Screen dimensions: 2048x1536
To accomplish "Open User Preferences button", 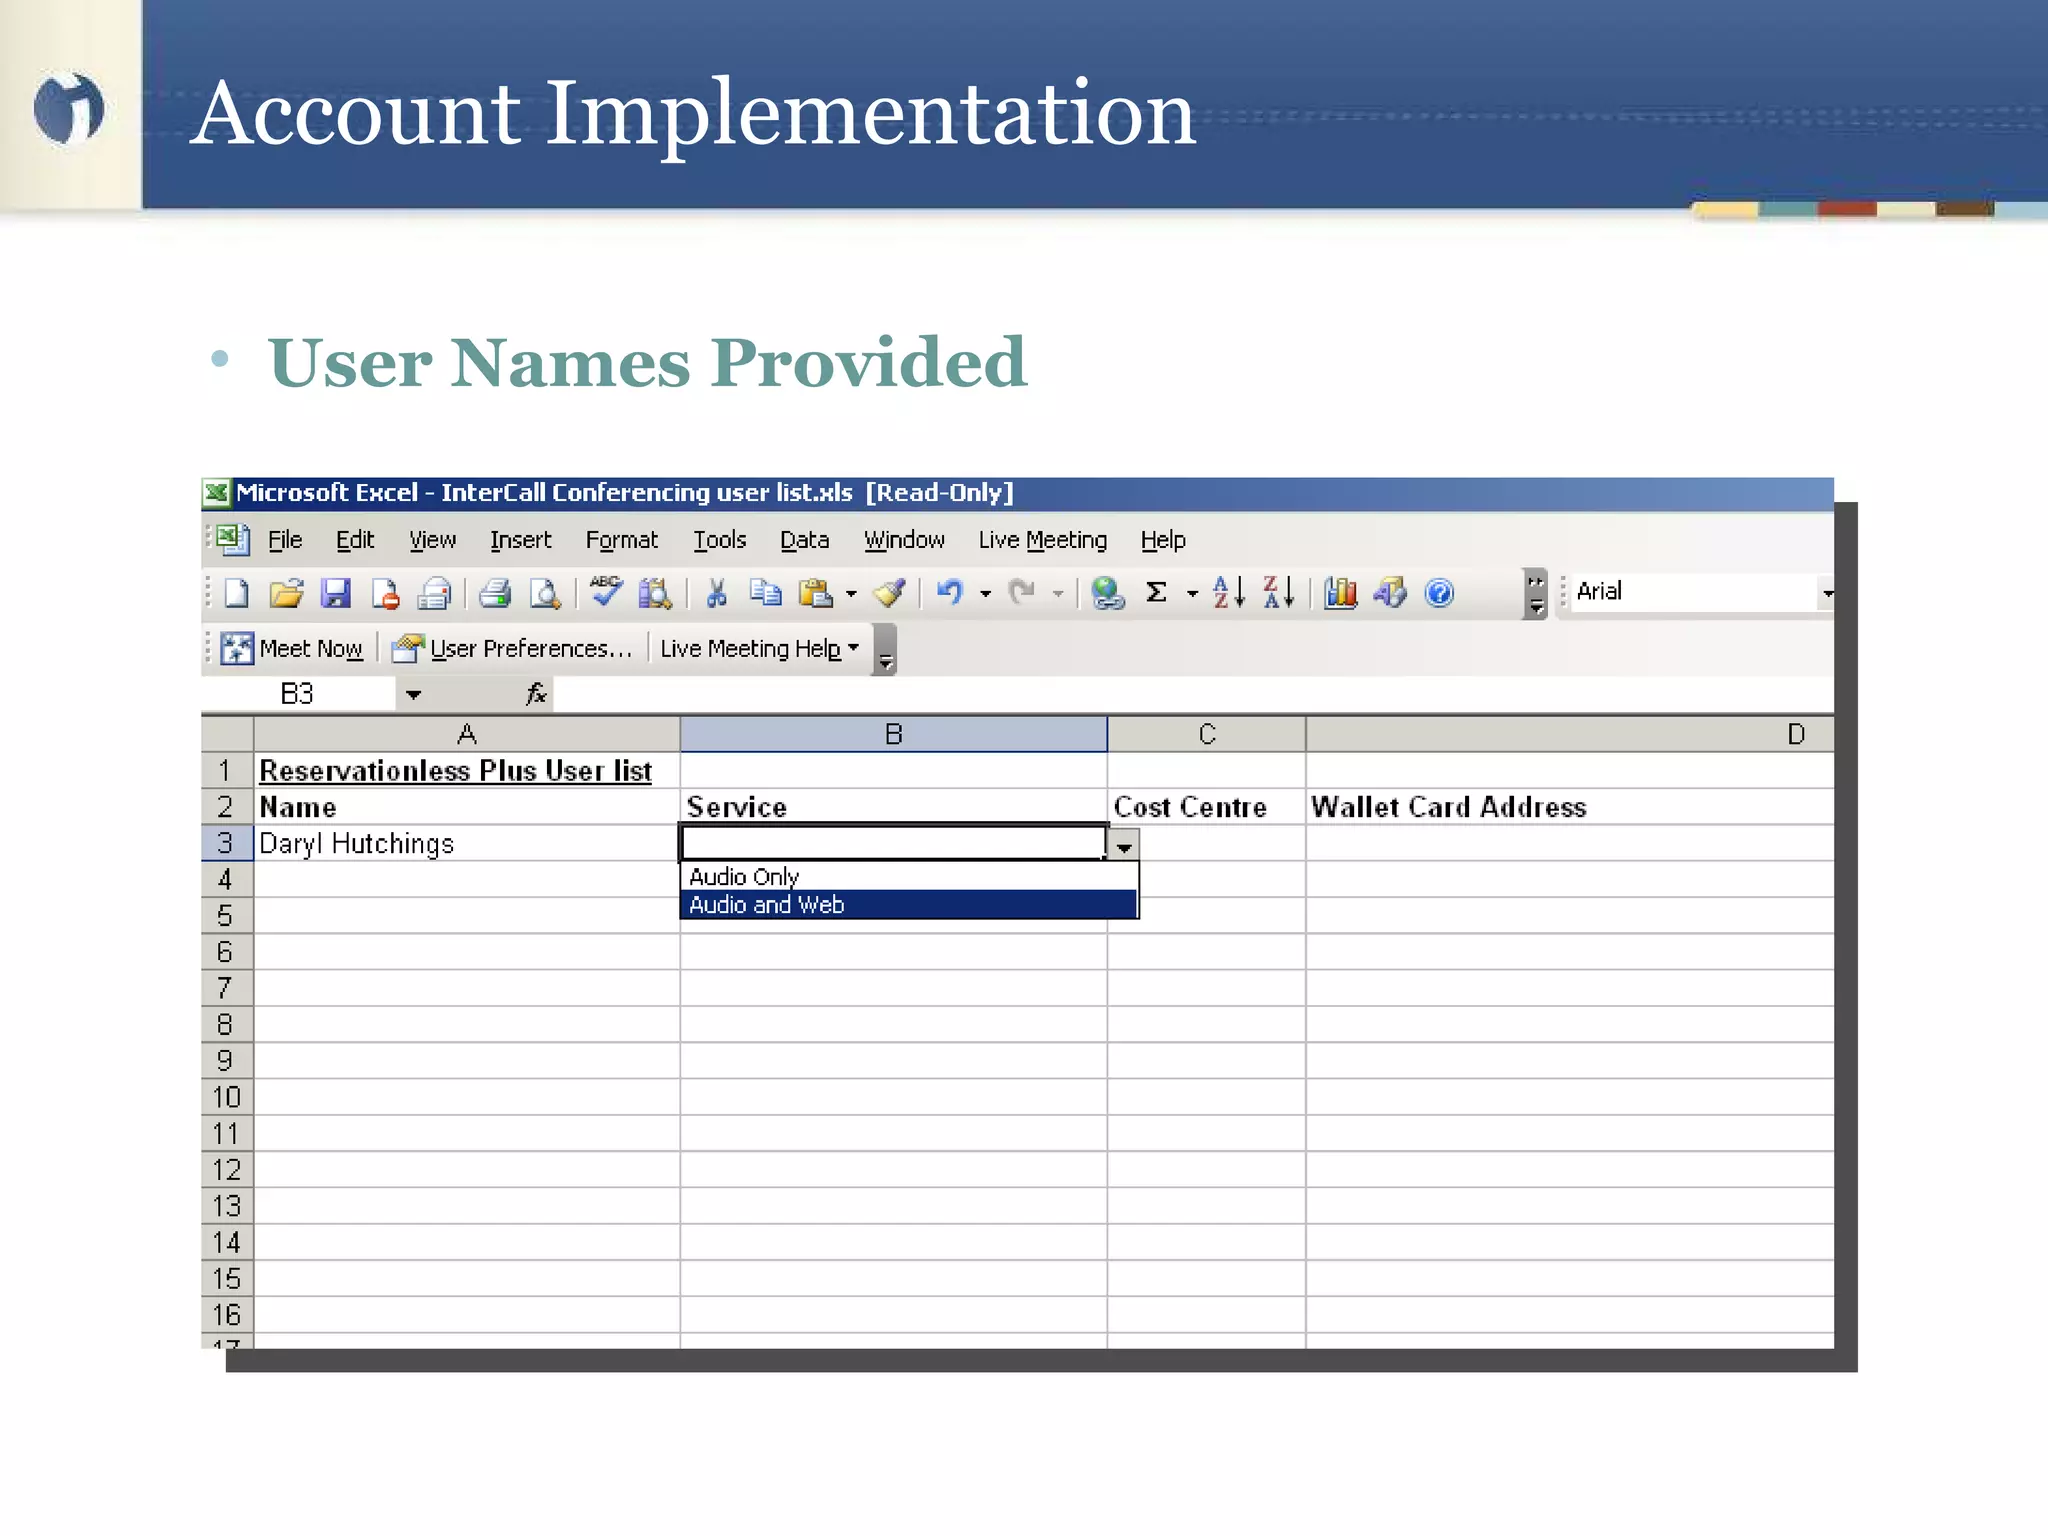I will (x=512, y=648).
